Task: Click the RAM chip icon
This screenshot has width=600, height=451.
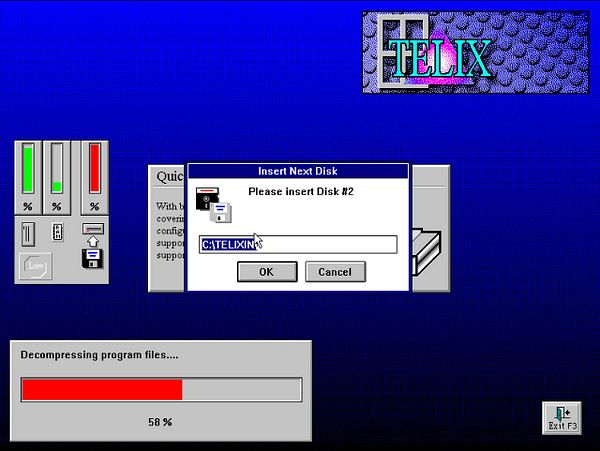Action: point(57,232)
